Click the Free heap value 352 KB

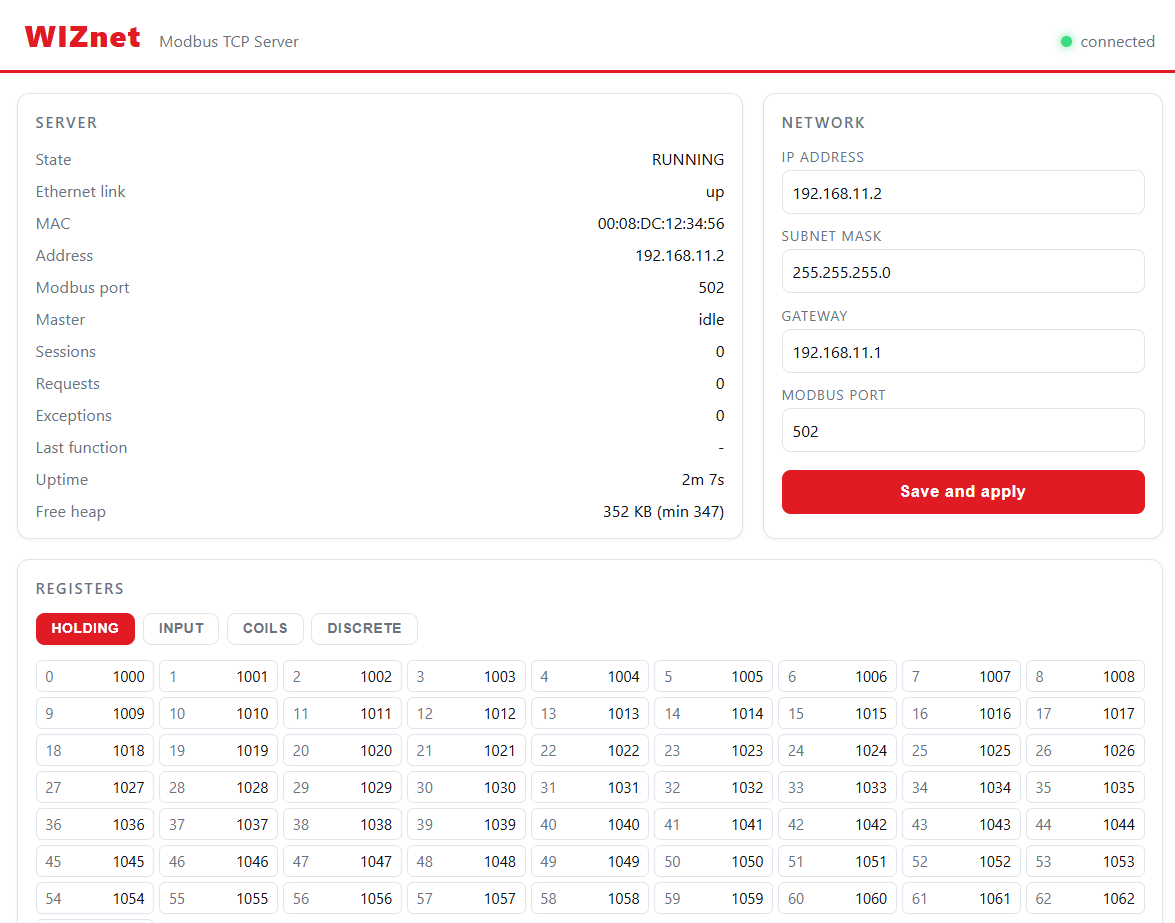click(x=663, y=512)
